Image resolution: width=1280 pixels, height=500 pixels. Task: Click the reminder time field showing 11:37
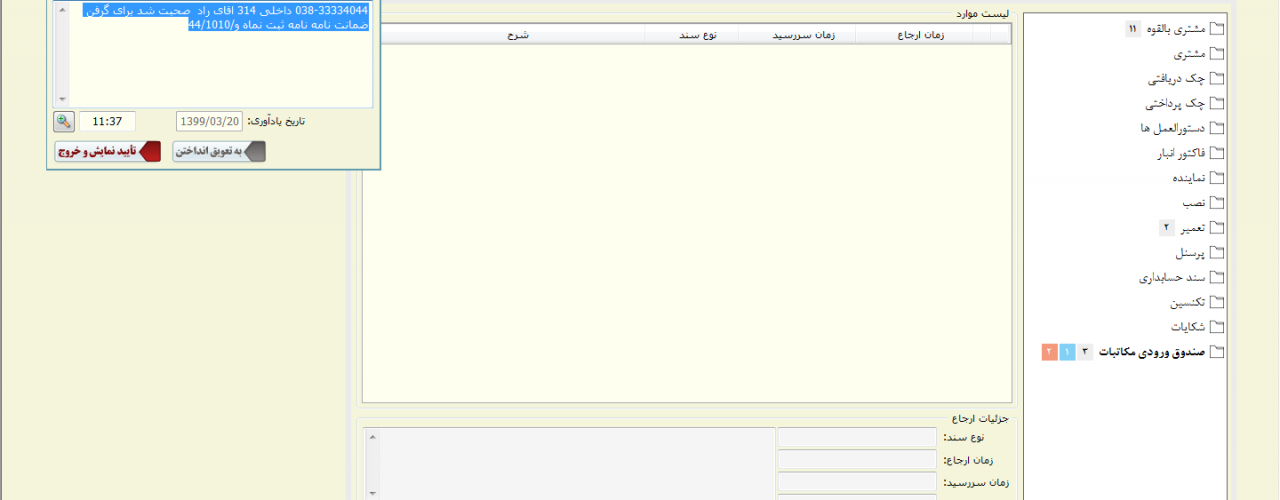pyautogui.click(x=107, y=121)
